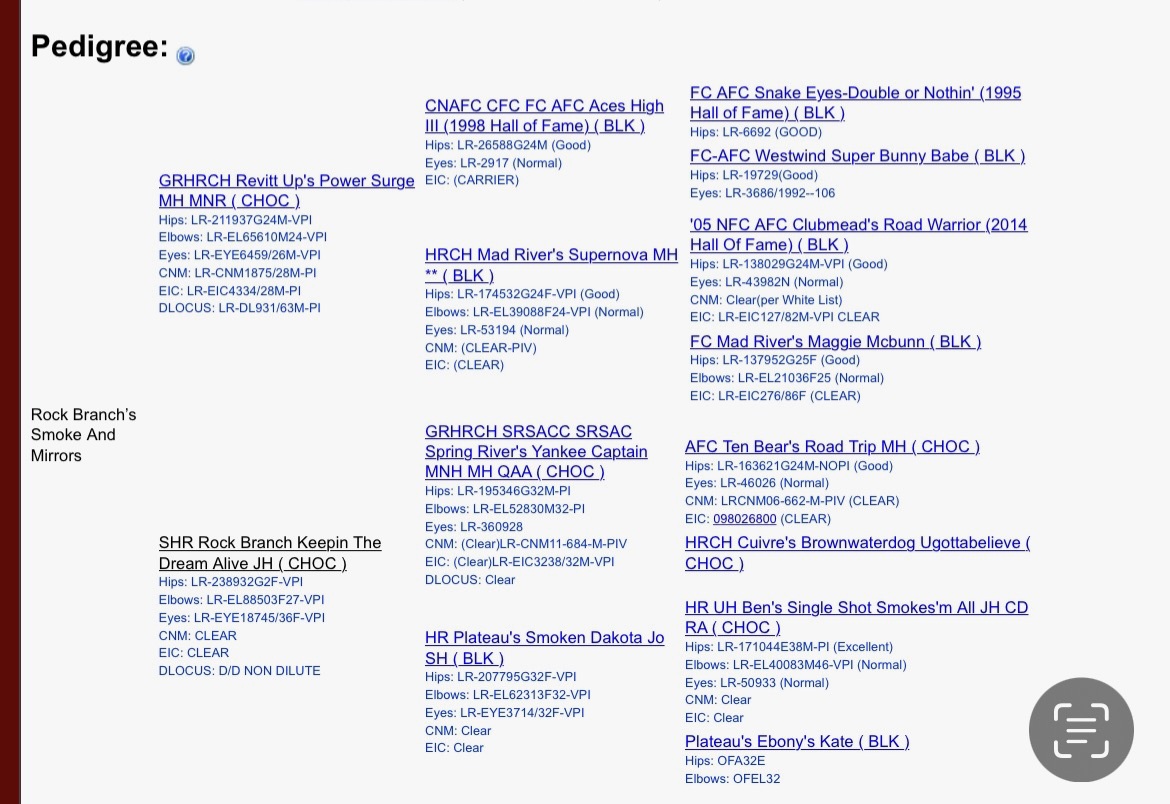Click the Pedigree heading

coord(99,46)
